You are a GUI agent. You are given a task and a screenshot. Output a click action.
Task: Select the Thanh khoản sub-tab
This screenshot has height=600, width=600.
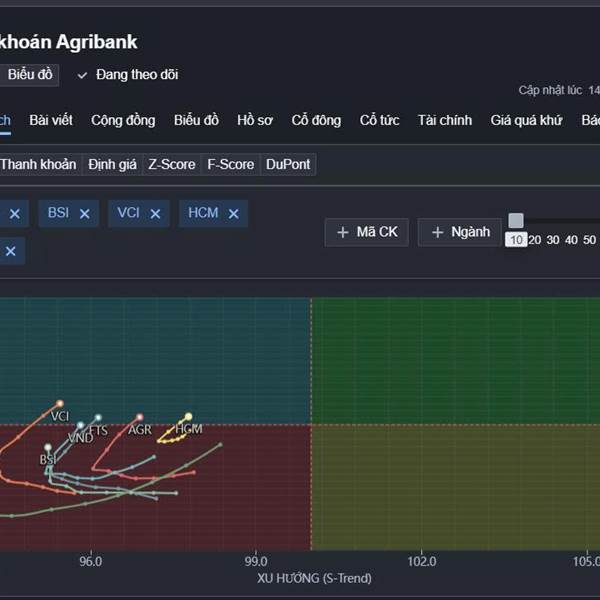pyautogui.click(x=39, y=165)
